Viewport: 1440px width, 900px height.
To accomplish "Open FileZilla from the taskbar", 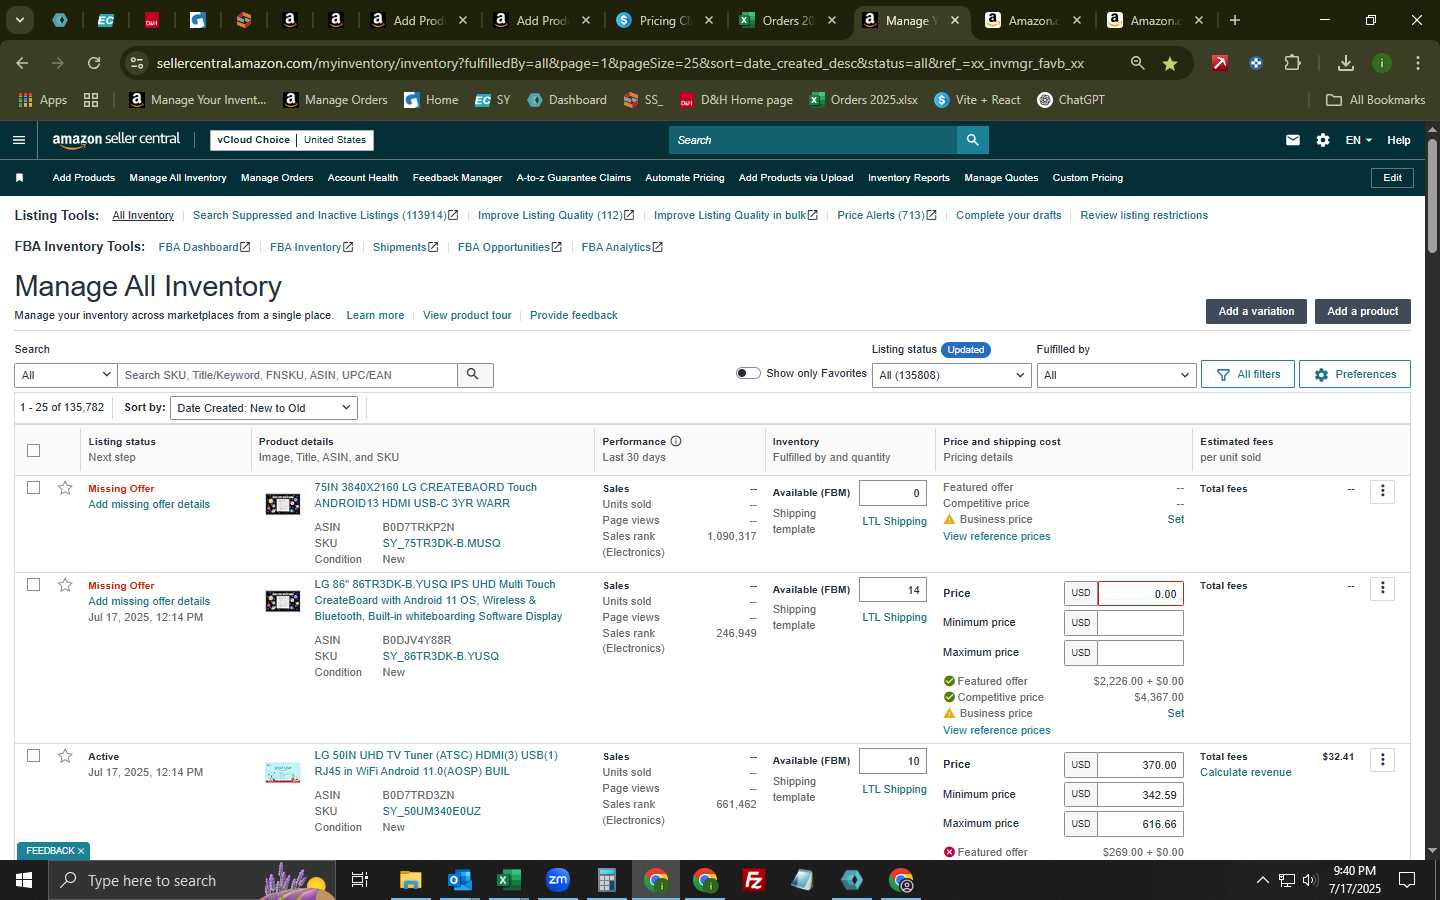I will (x=754, y=880).
